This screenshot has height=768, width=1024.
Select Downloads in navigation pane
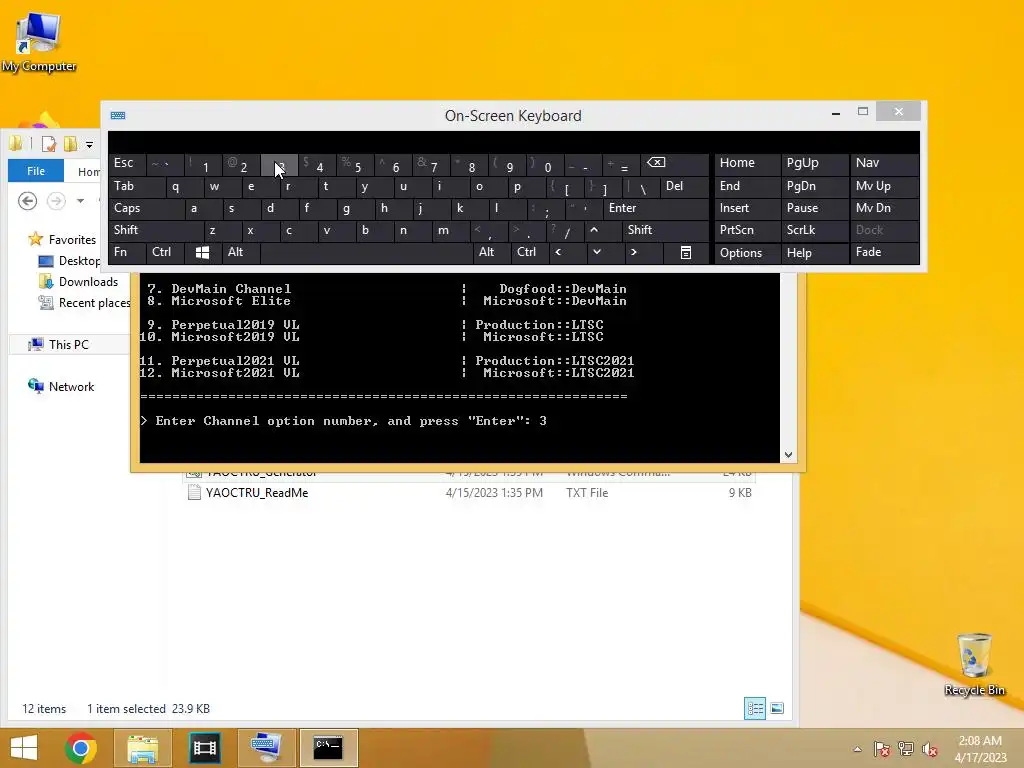pyautogui.click(x=79, y=282)
